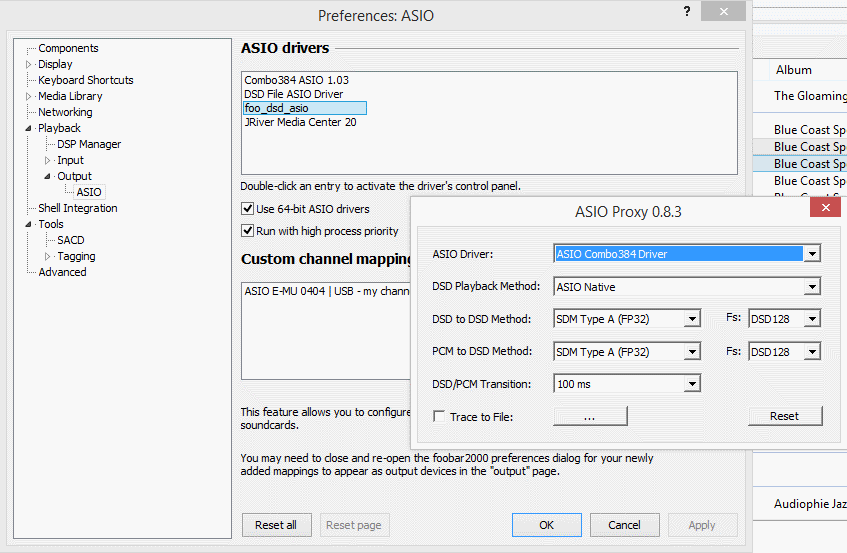Open Fs dropdown for DSD to DSD
847x553 pixels.
811,320
